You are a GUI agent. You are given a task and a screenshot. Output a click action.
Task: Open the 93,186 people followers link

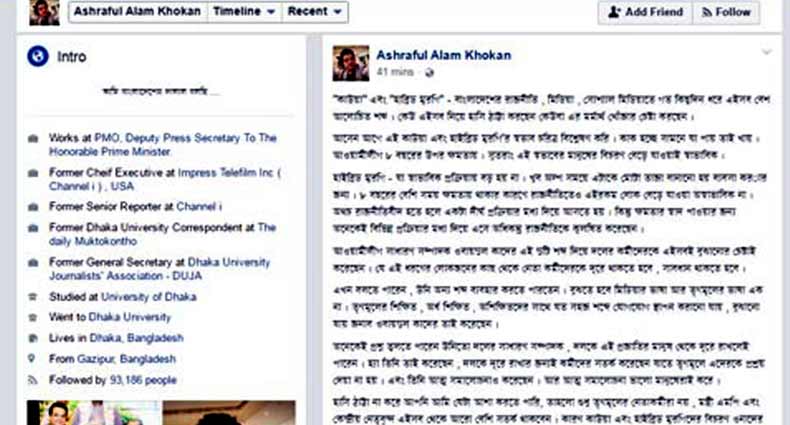pyautogui.click(x=143, y=380)
